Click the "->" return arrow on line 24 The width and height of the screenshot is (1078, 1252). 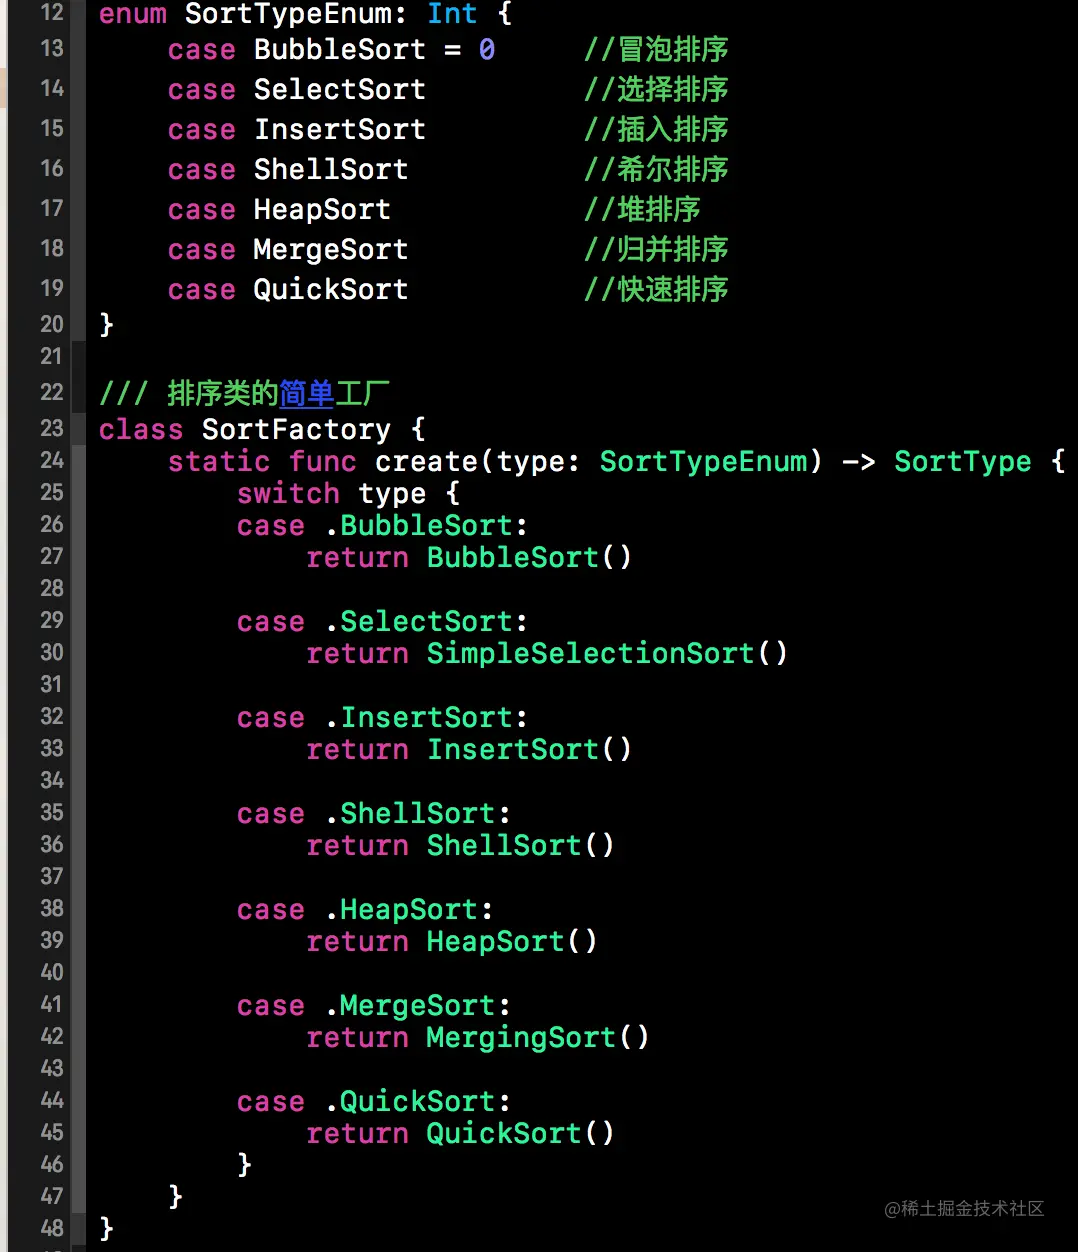858,461
